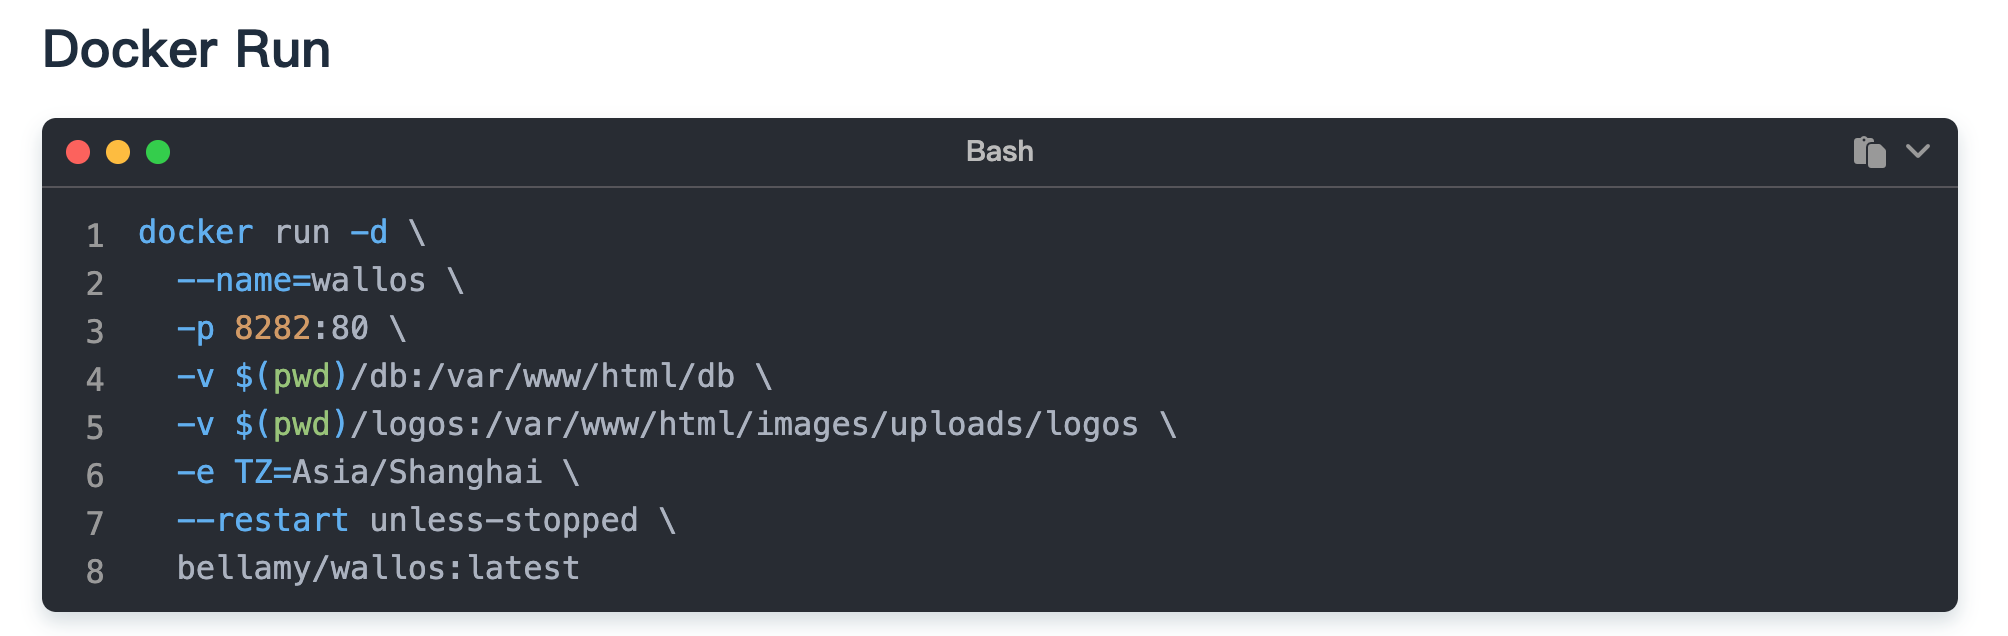Click unless-stopped policy text
The height and width of the screenshot is (636, 2008).
504,520
